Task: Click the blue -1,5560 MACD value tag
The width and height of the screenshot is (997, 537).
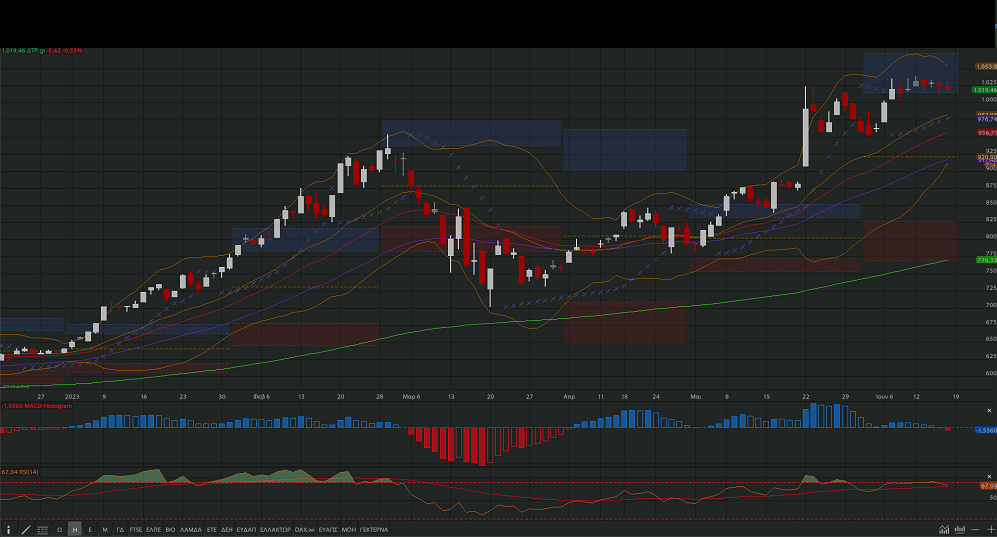Action: (x=986, y=430)
